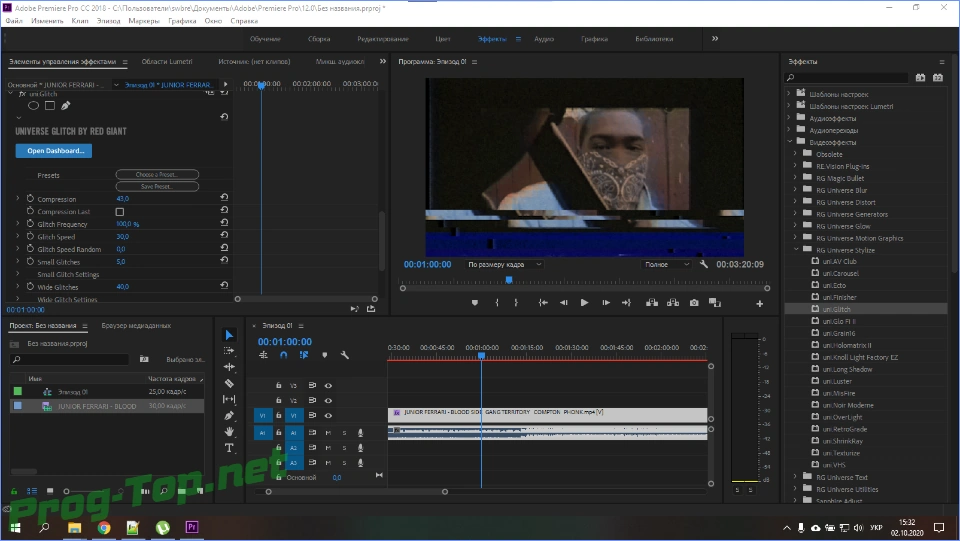Click Save Preset button
The image size is (960, 541).
157,186
